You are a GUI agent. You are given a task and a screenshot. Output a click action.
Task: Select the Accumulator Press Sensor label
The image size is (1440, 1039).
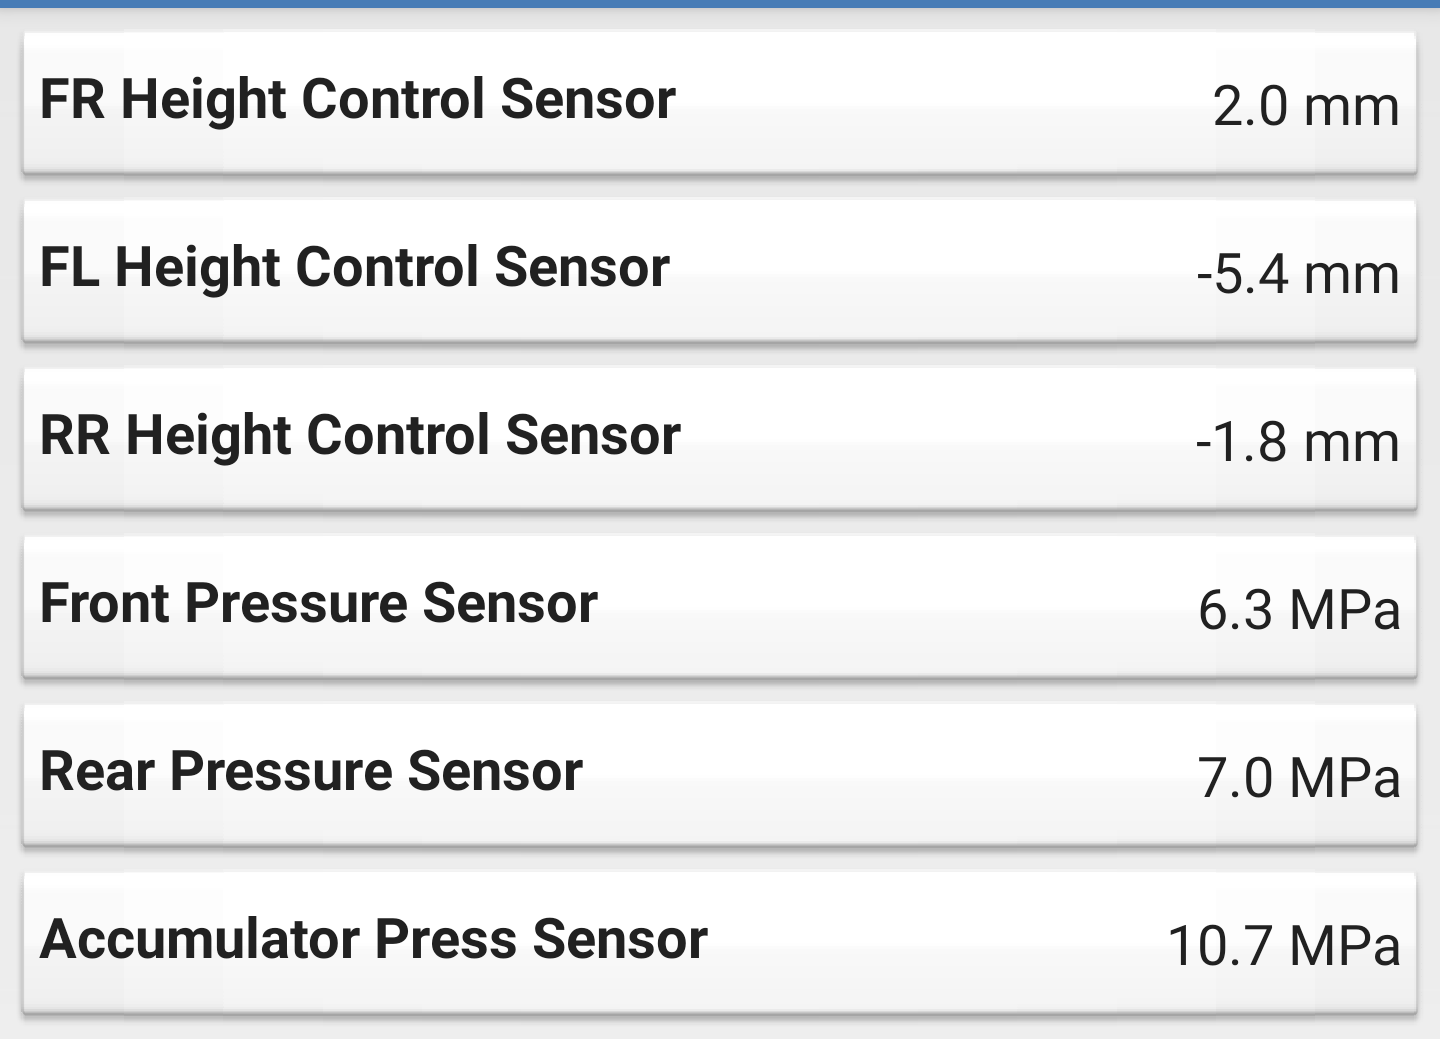point(374,940)
